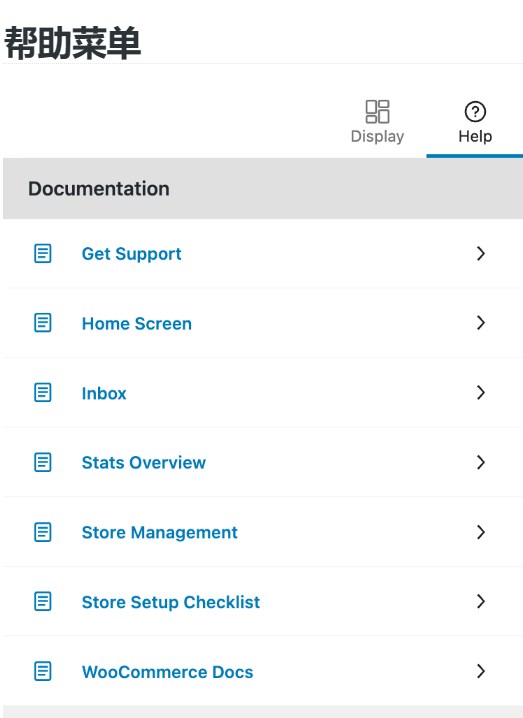
Task: Switch to the Display tab
Action: pyautogui.click(x=377, y=122)
